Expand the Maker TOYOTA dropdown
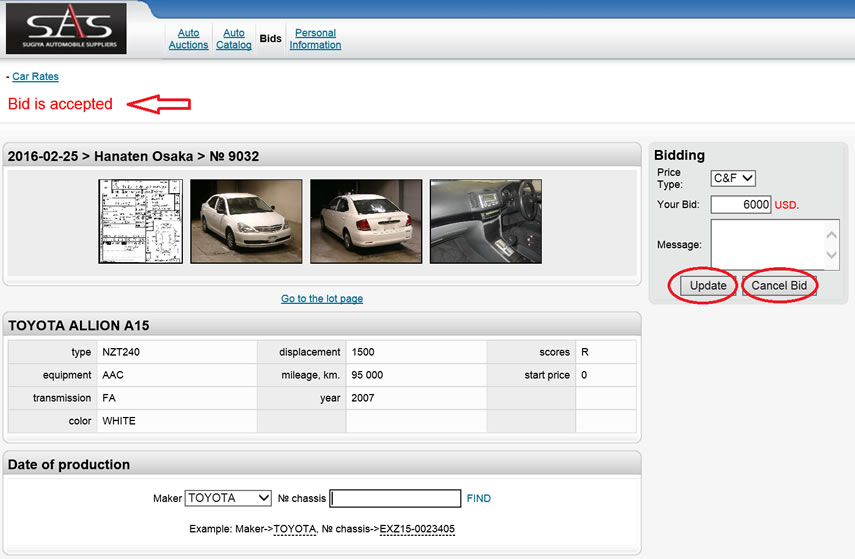The width and height of the screenshot is (855, 559). point(229,498)
